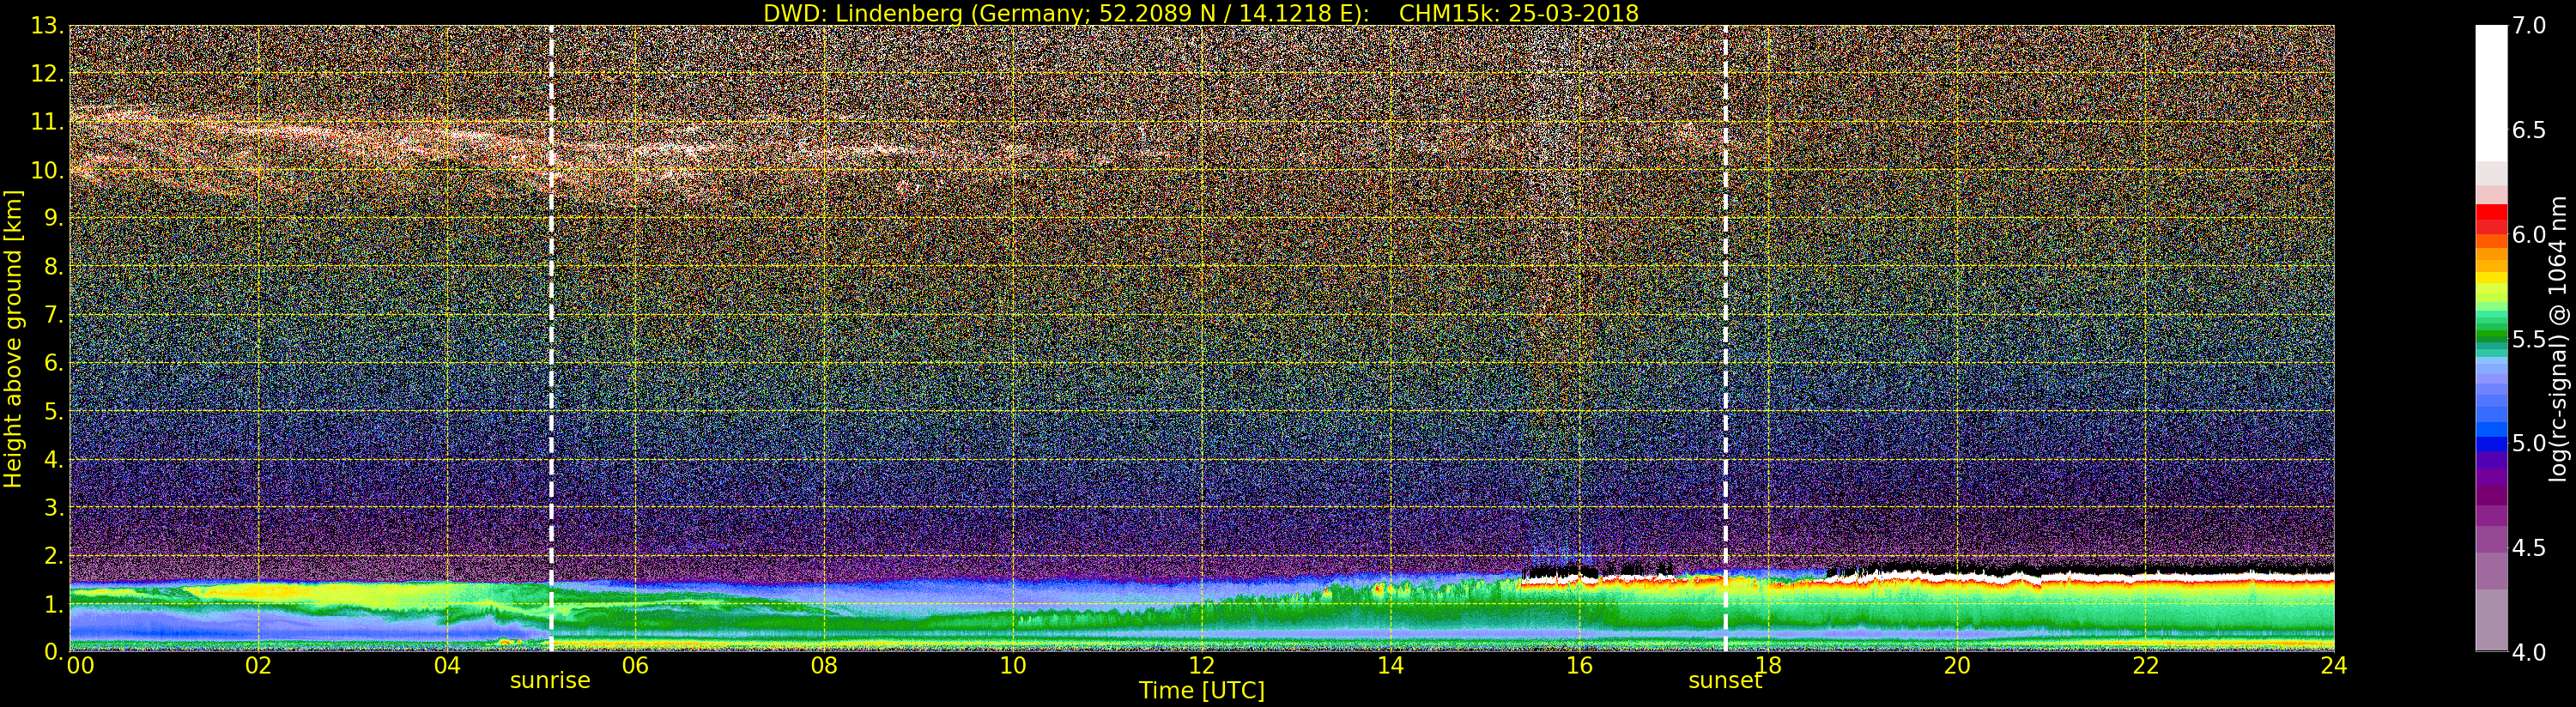Click the colorbar tick value 6.0
The image size is (2576, 707).
tap(2529, 235)
